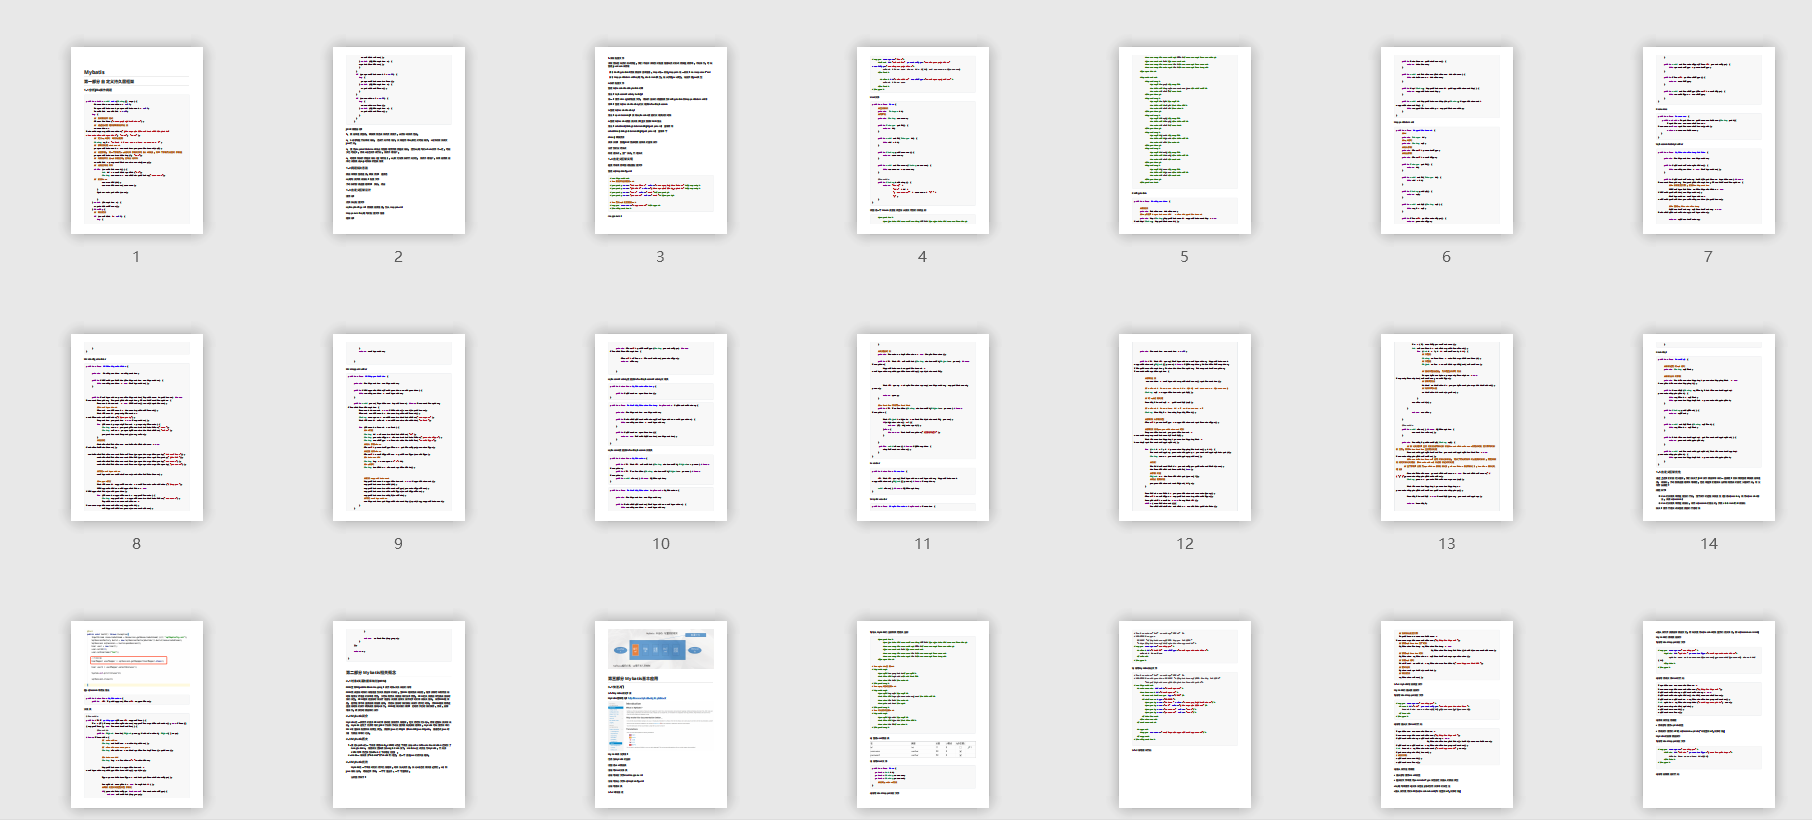This screenshot has width=1812, height=820.
Task: Select the page 3 thumbnail
Action: pyautogui.click(x=661, y=141)
